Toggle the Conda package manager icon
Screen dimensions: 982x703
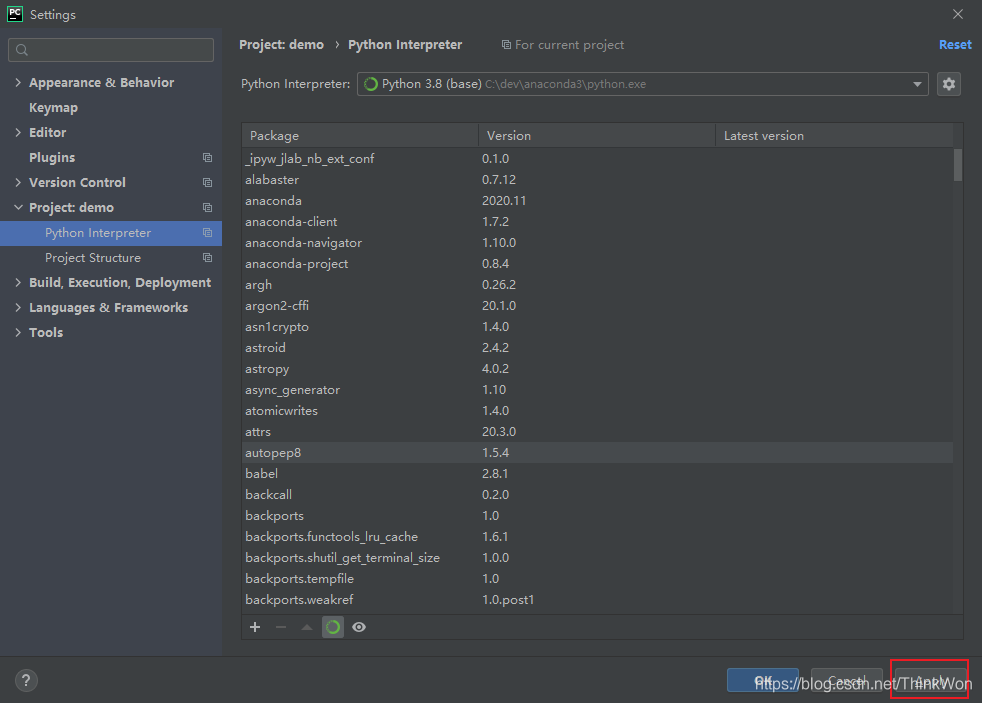coord(333,627)
